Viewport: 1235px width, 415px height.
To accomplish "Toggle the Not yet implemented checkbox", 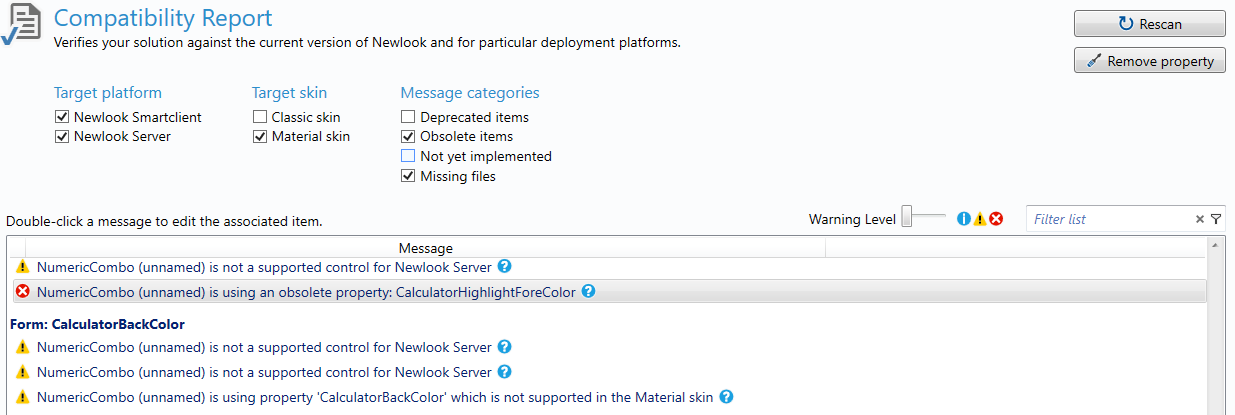I will (x=408, y=156).
